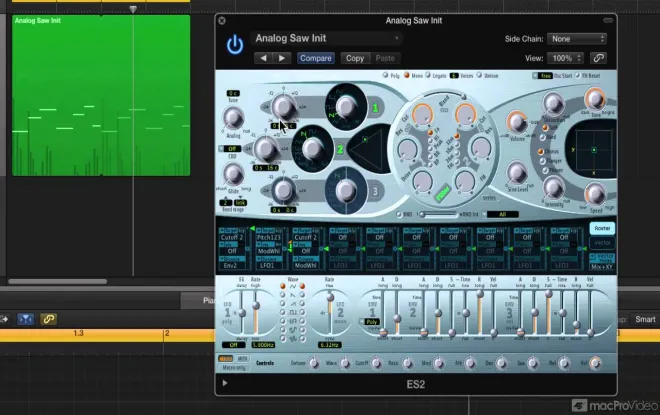Click the green Filter button
The image size is (660, 415).
[x=442, y=193]
